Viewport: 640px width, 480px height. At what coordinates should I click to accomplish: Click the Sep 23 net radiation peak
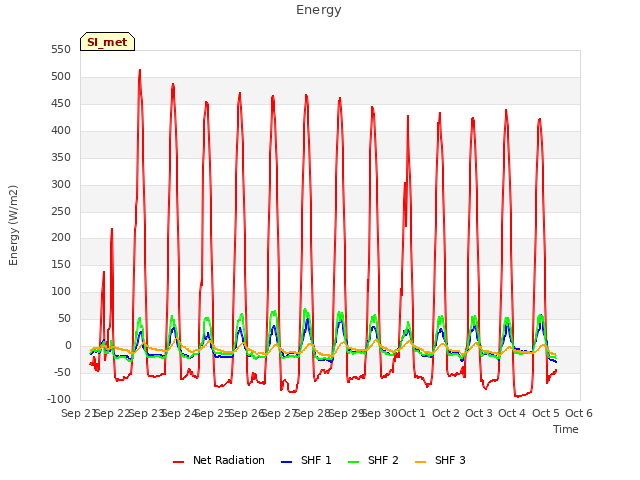click(x=140, y=70)
